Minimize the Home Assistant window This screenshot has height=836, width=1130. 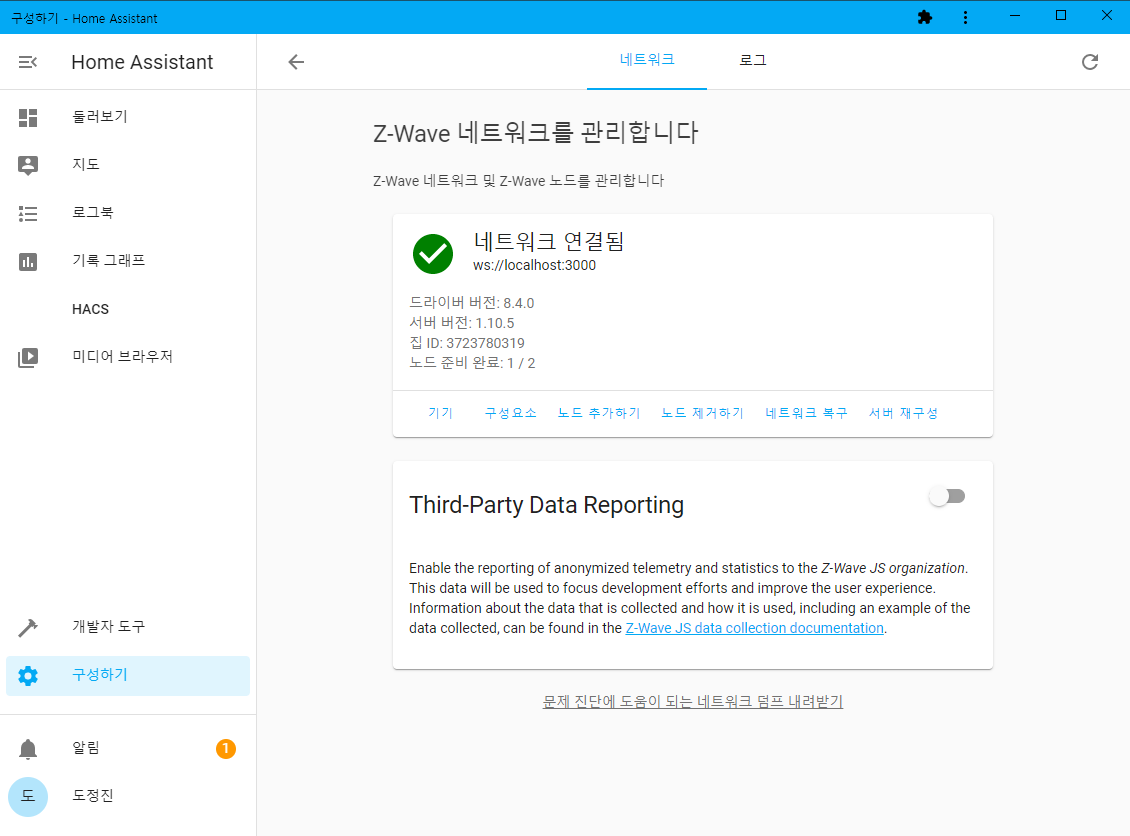point(1015,16)
